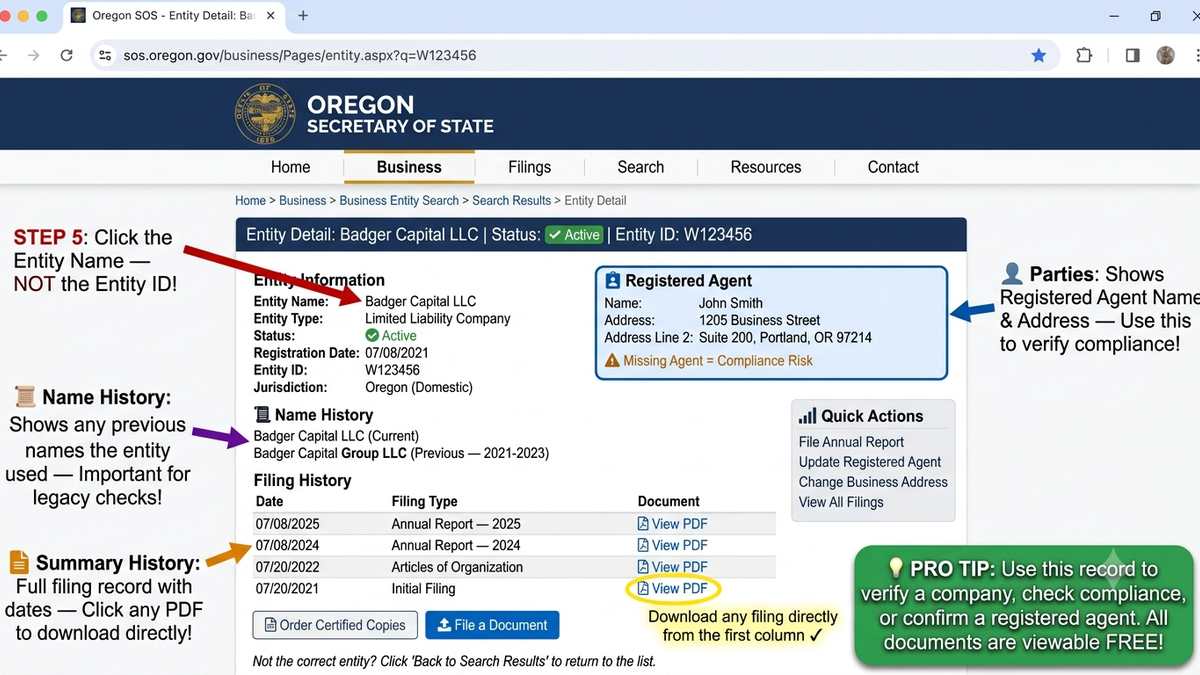1200x675 pixels.
Task: Open the user profile avatar
Action: coord(1165,55)
